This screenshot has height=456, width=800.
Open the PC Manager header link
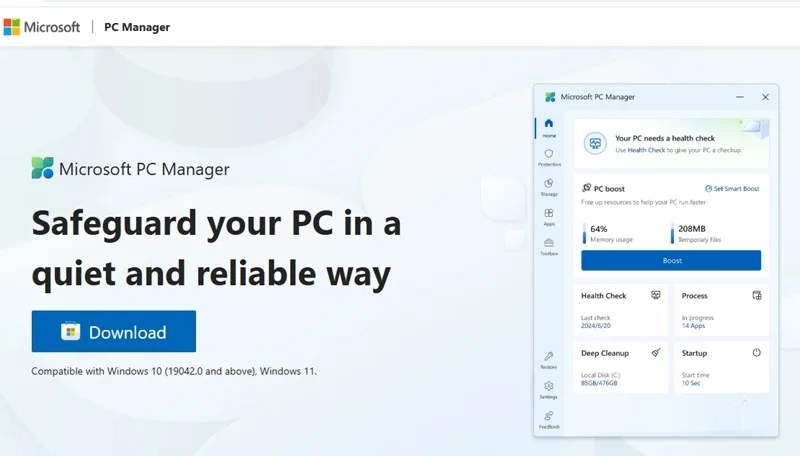tap(137, 27)
